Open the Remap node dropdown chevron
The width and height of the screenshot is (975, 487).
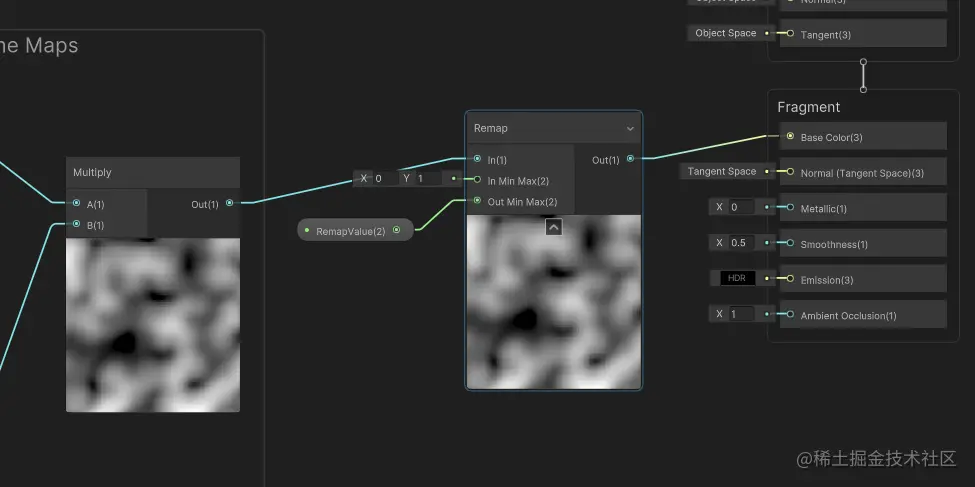pos(630,129)
